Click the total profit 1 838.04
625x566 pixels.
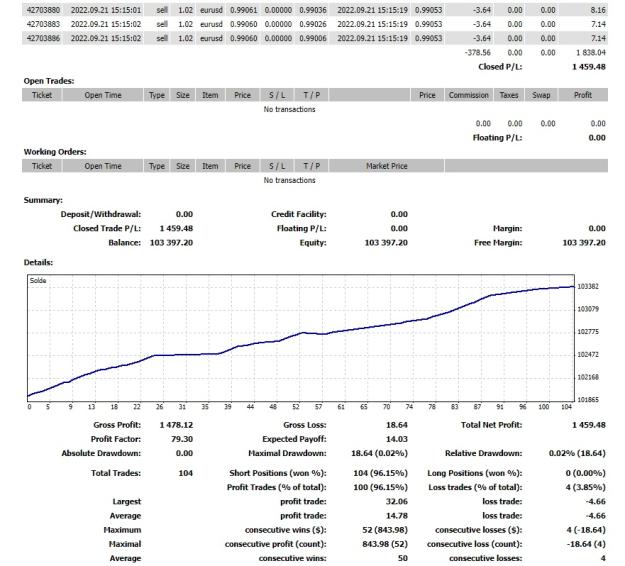coord(591,53)
